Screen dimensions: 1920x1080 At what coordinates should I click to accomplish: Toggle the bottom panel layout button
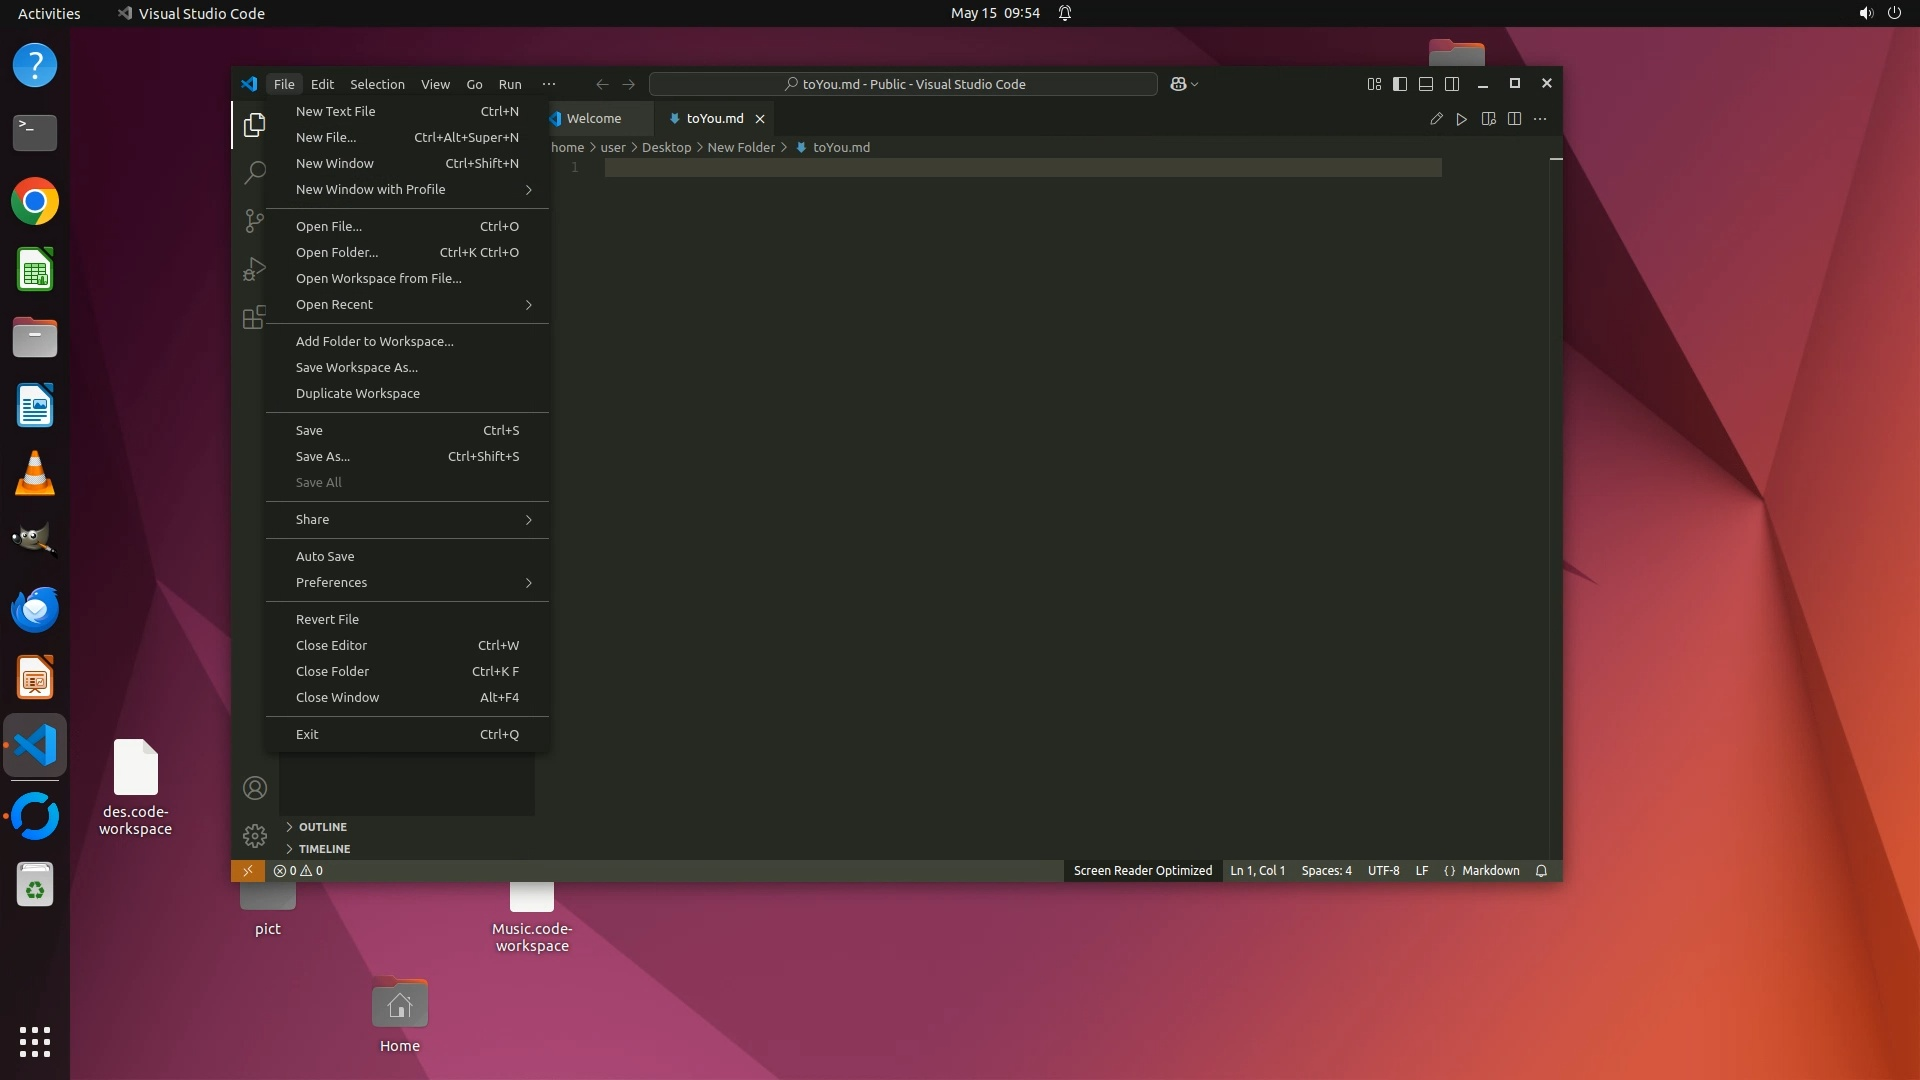1426,84
